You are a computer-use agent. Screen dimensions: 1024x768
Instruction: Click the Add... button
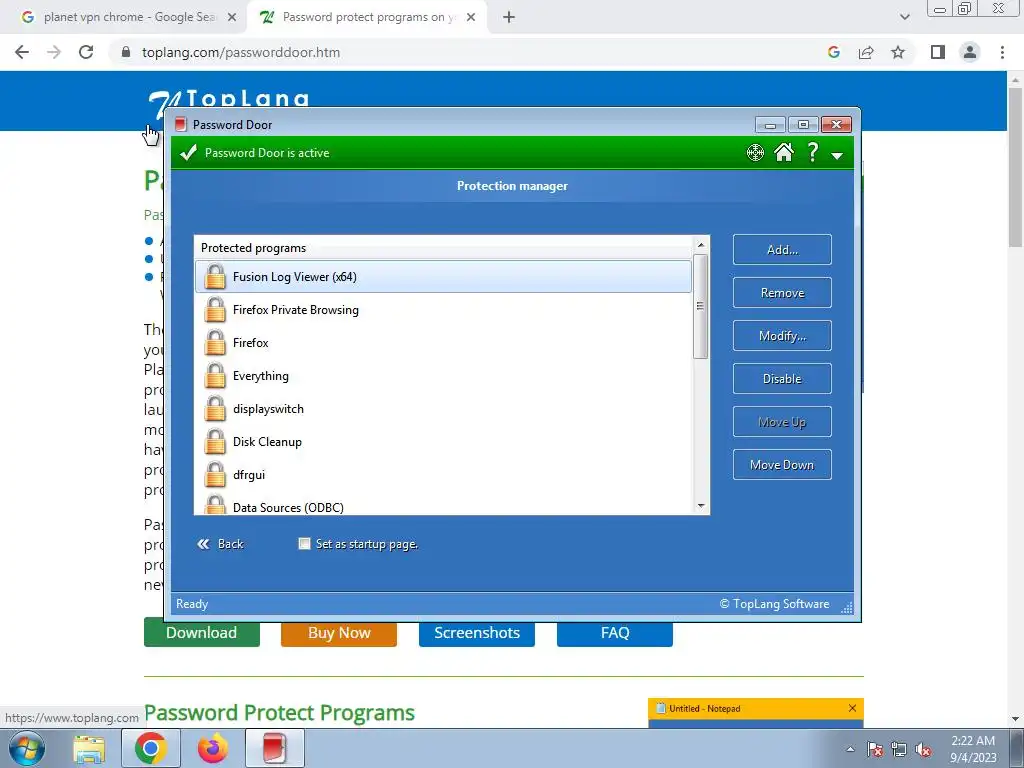(x=782, y=249)
